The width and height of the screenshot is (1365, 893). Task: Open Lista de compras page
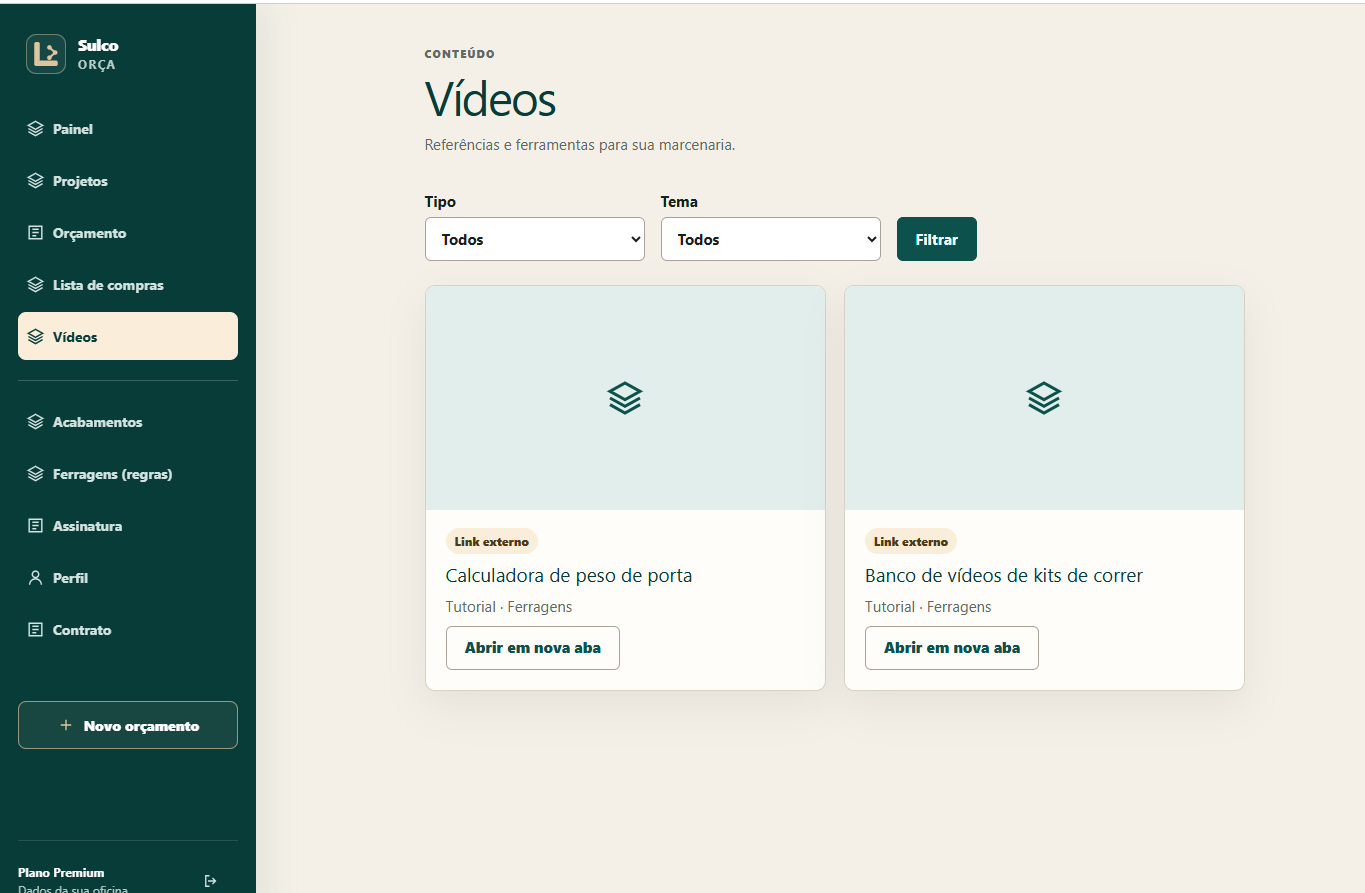pyautogui.click(x=128, y=285)
